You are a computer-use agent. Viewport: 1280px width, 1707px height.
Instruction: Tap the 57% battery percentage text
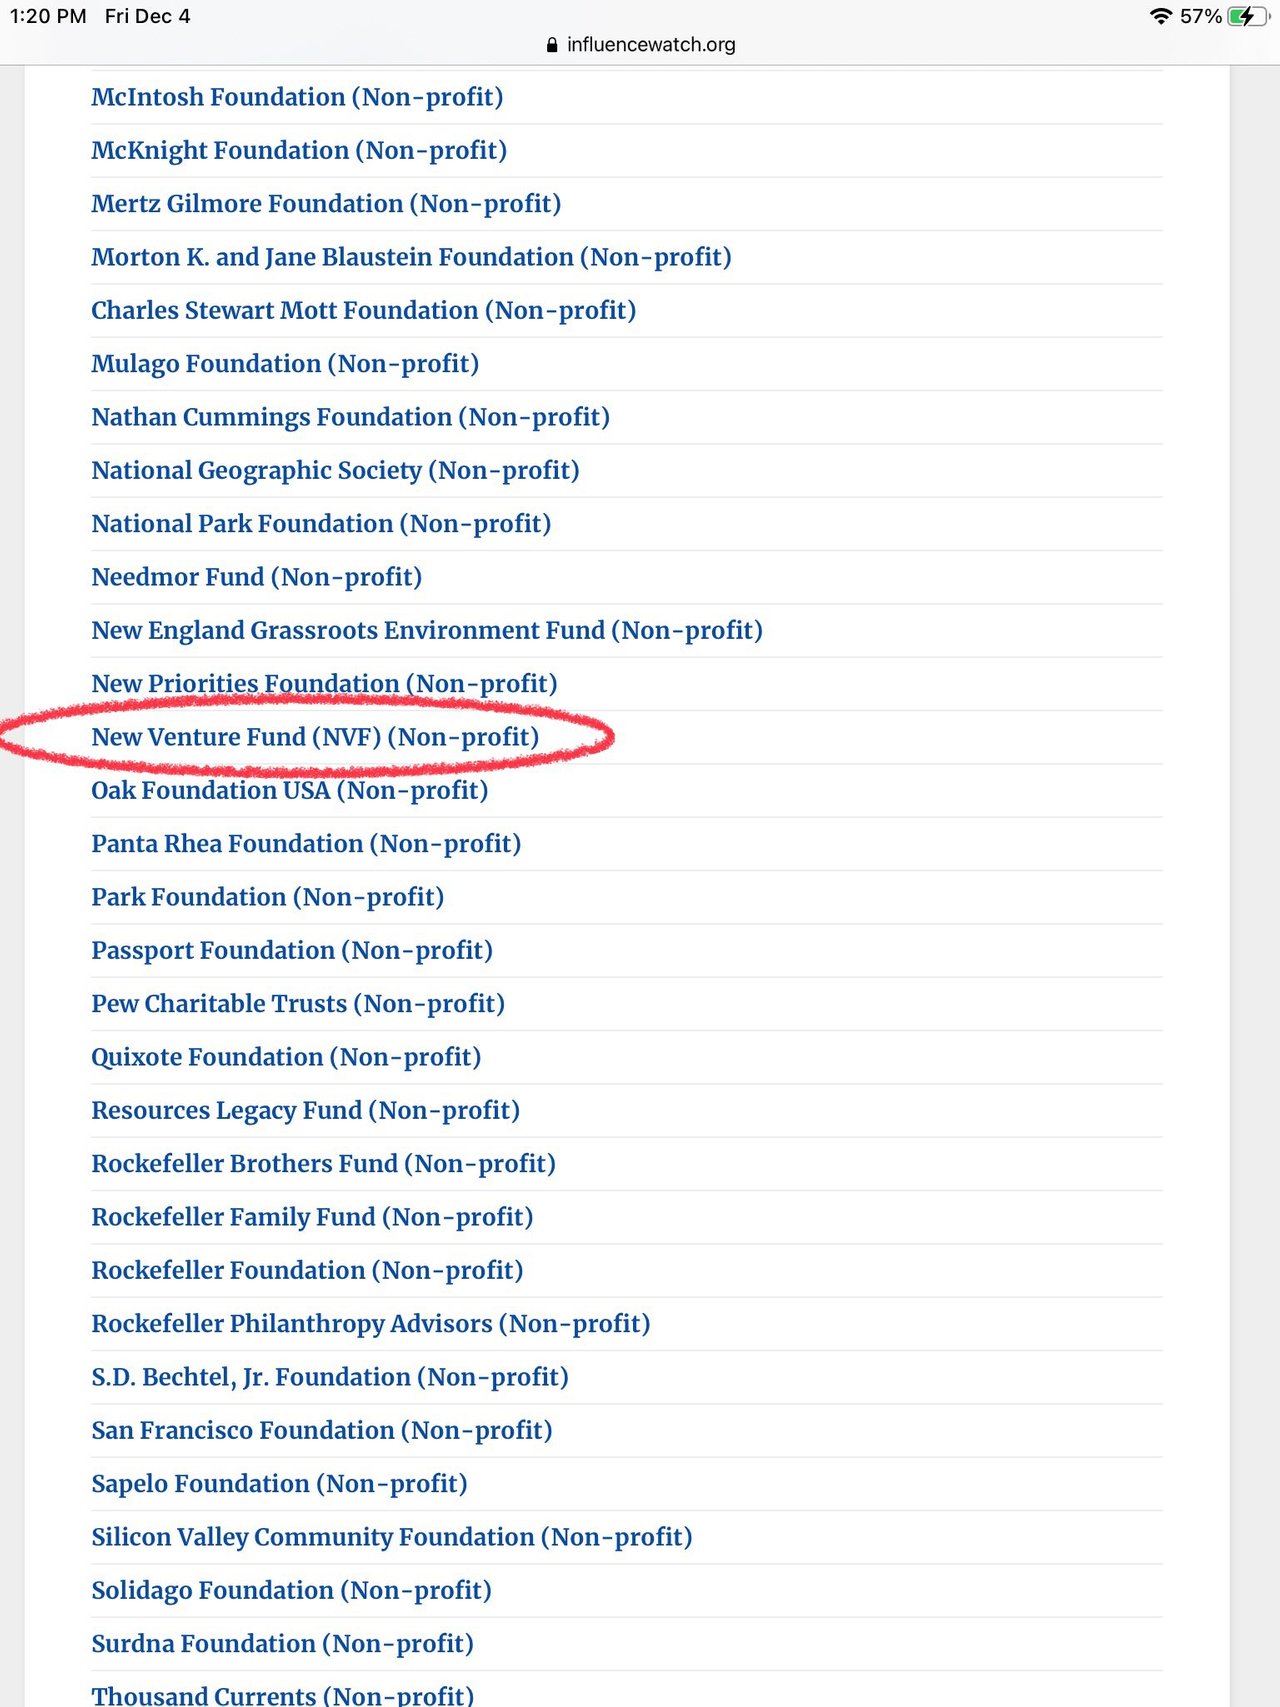1201,16
